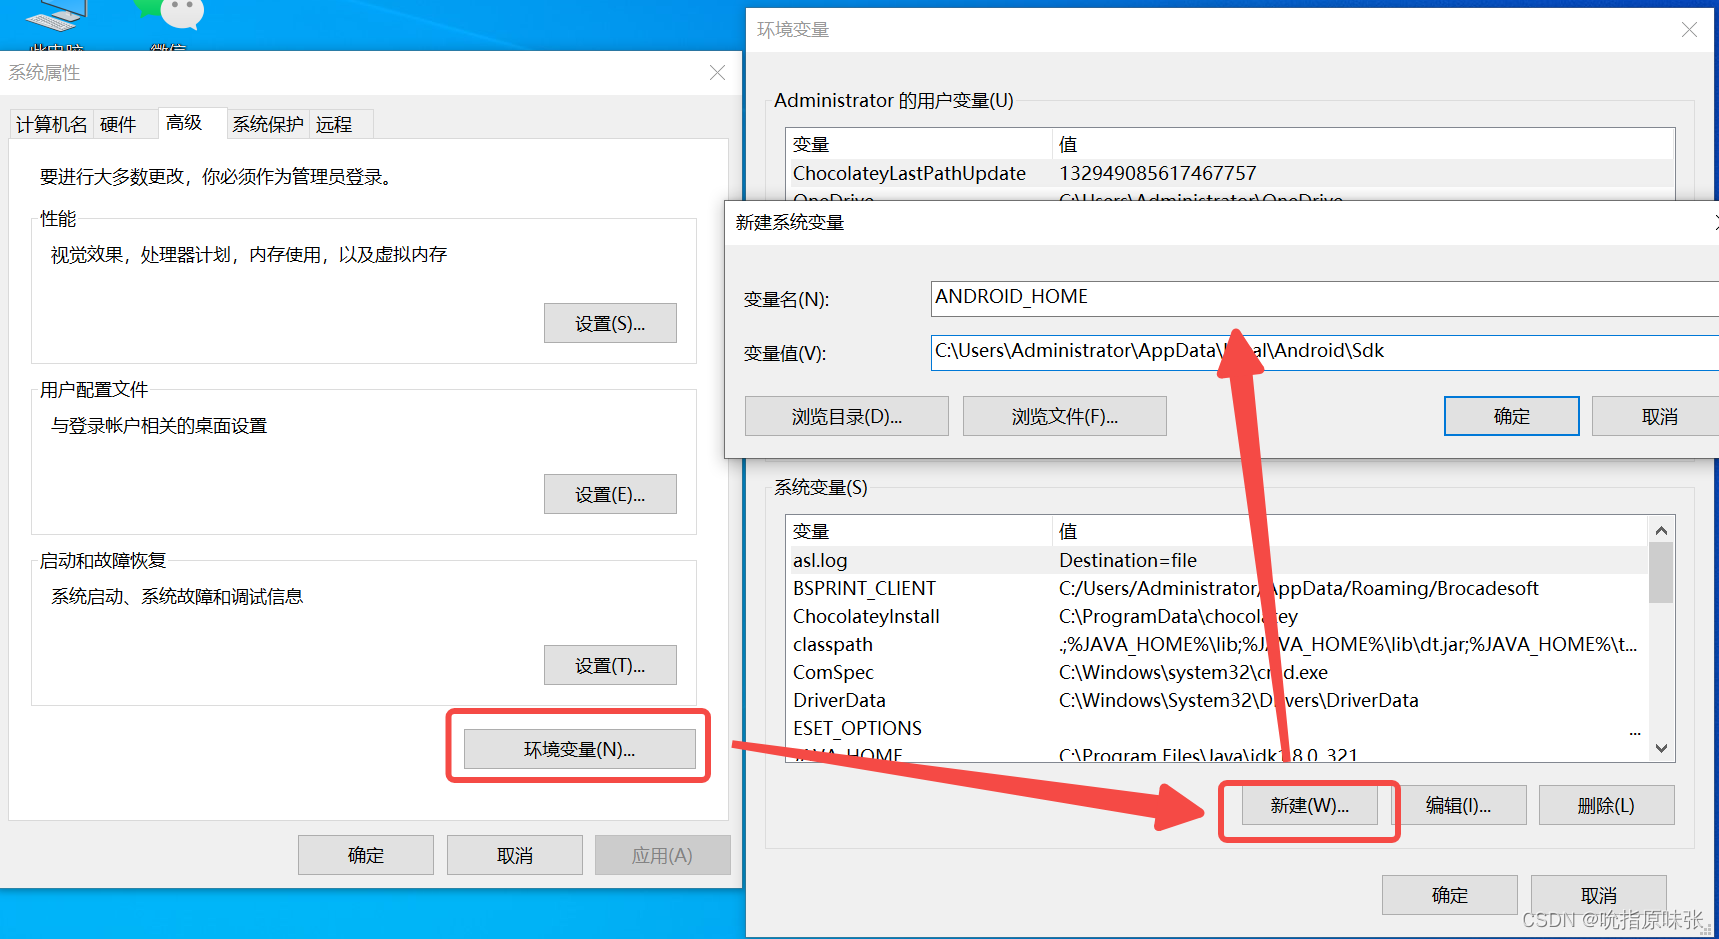Cancel the 新建系统变量 dialog
Image resolution: width=1719 pixels, height=939 pixels.
(1658, 416)
